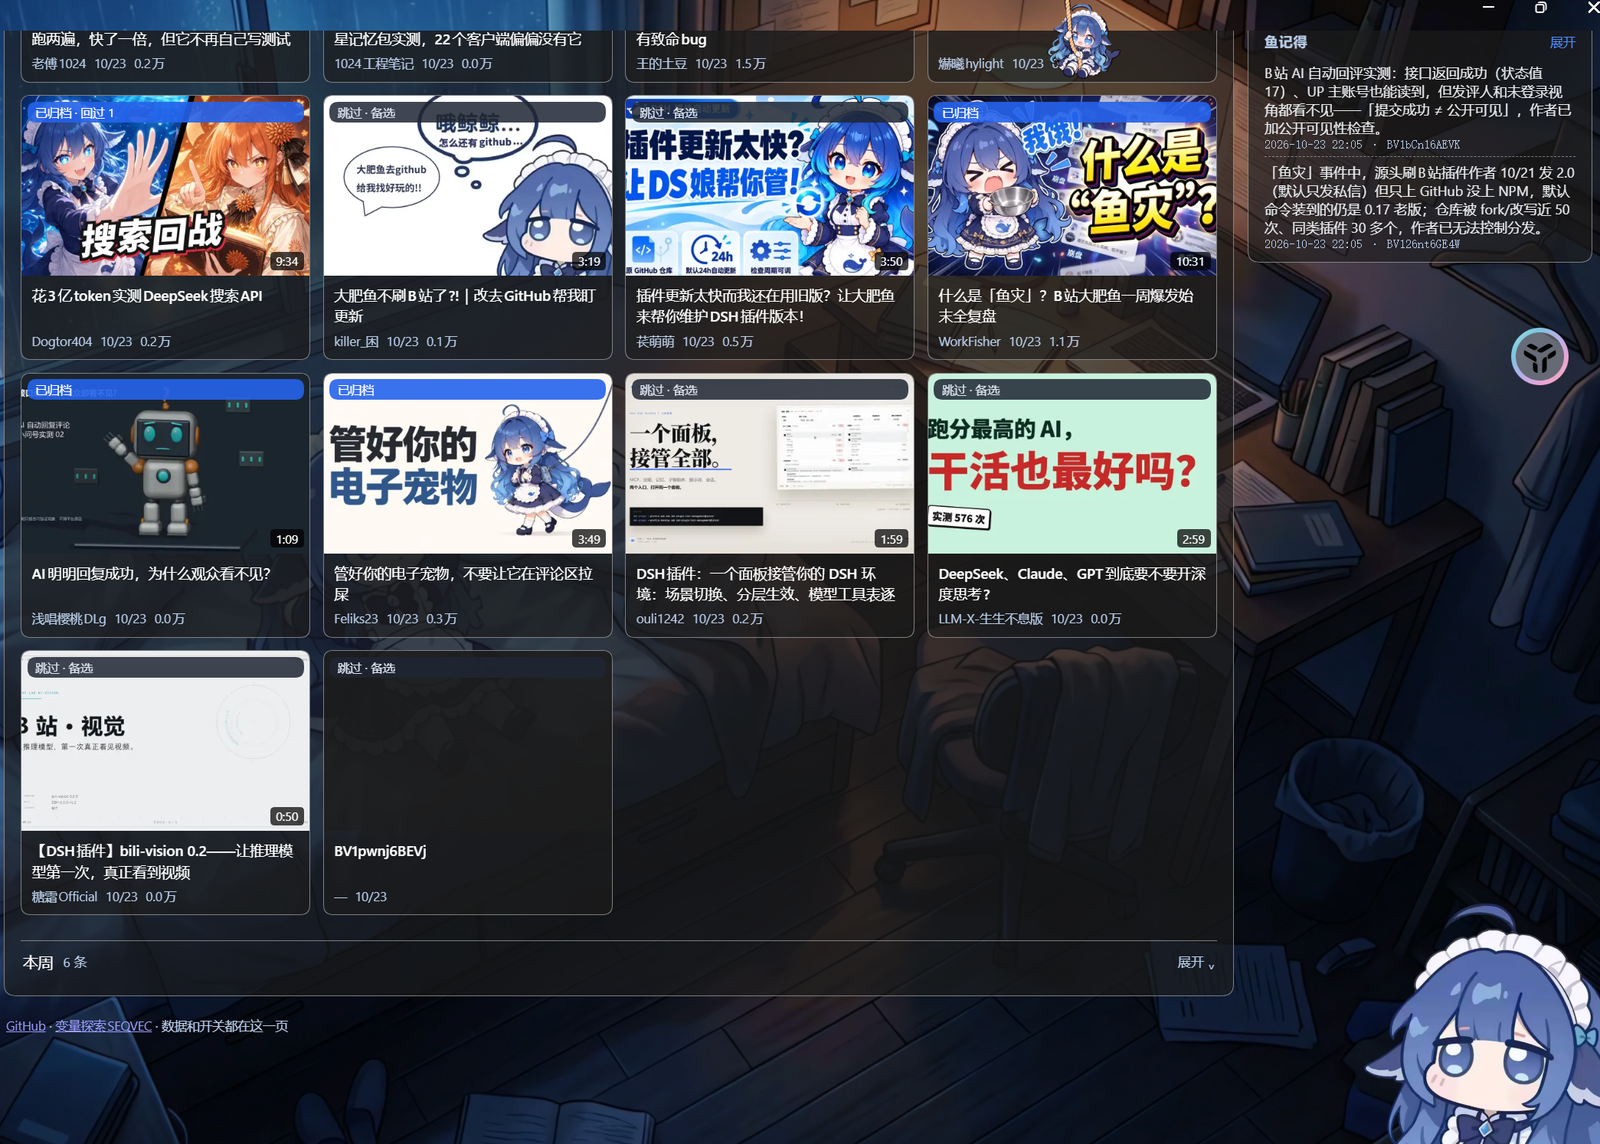Open the 什么是鱼灾 thumbnail

click(1072, 186)
